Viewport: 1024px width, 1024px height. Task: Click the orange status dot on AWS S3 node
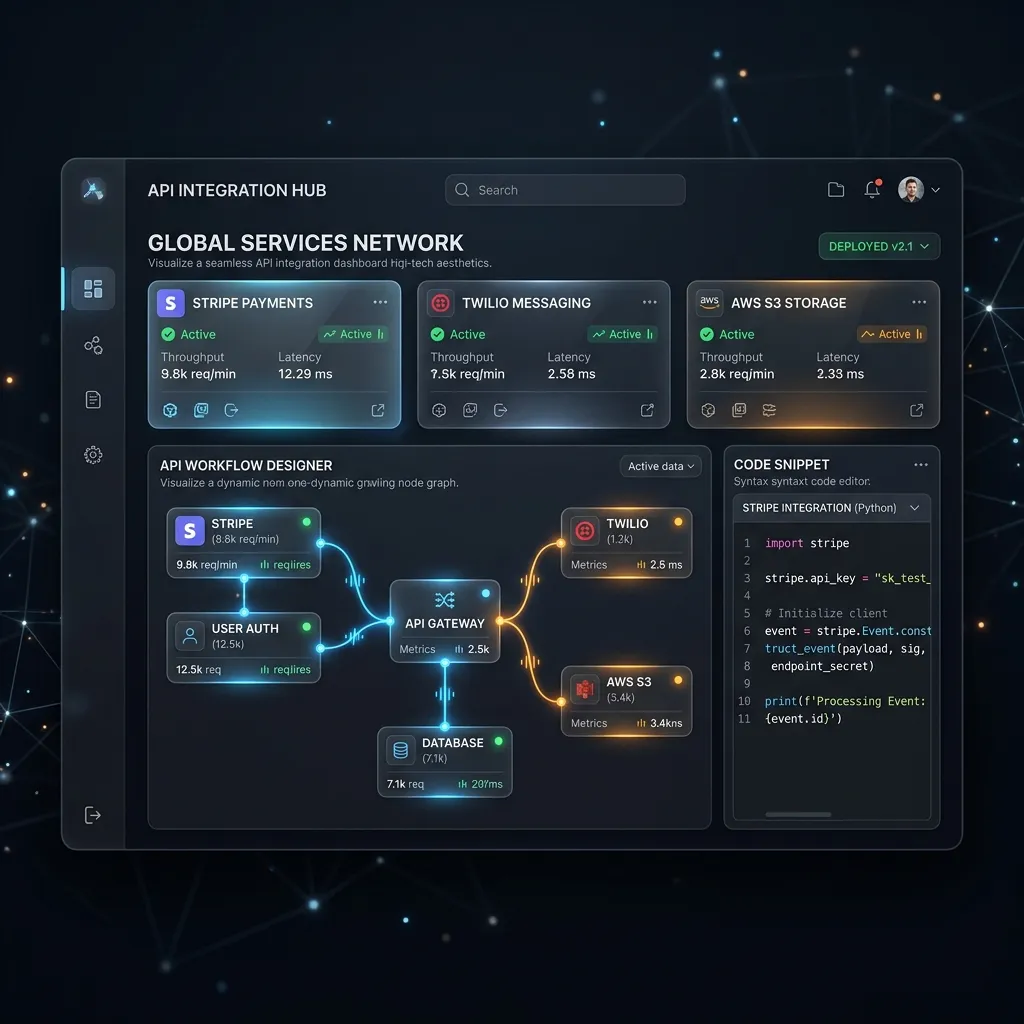[x=678, y=680]
